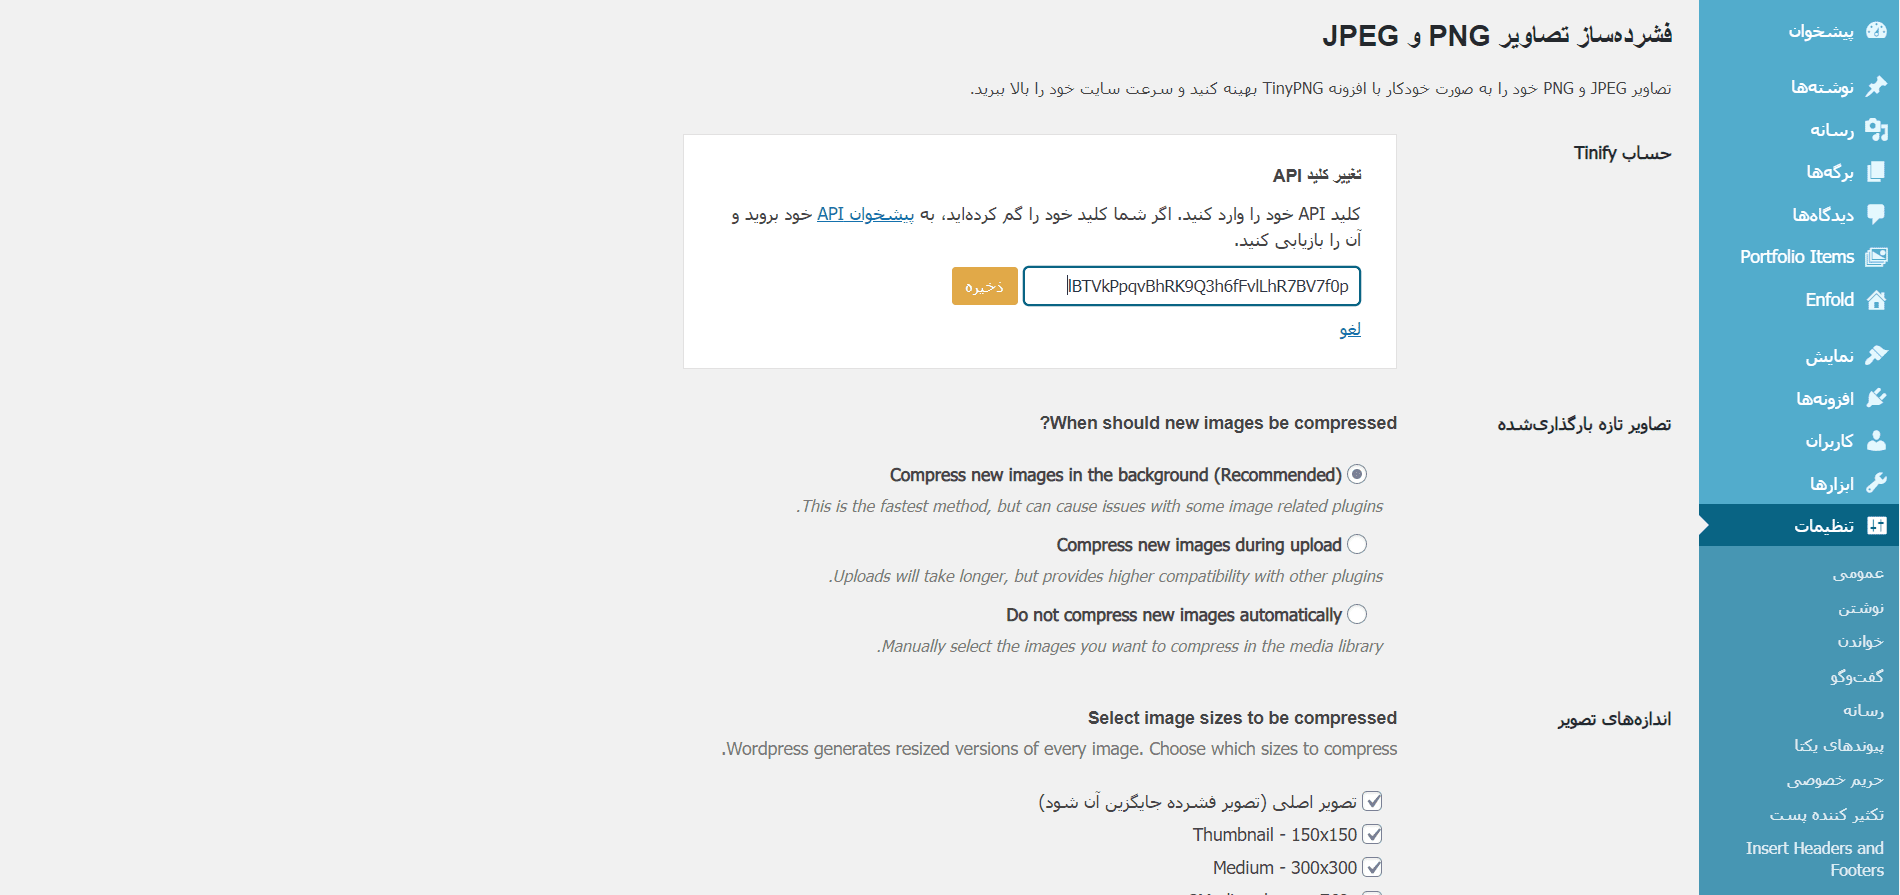Viewport: 1900px width, 895px height.
Task: Select Compress new images in the background
Action: click(x=1357, y=474)
